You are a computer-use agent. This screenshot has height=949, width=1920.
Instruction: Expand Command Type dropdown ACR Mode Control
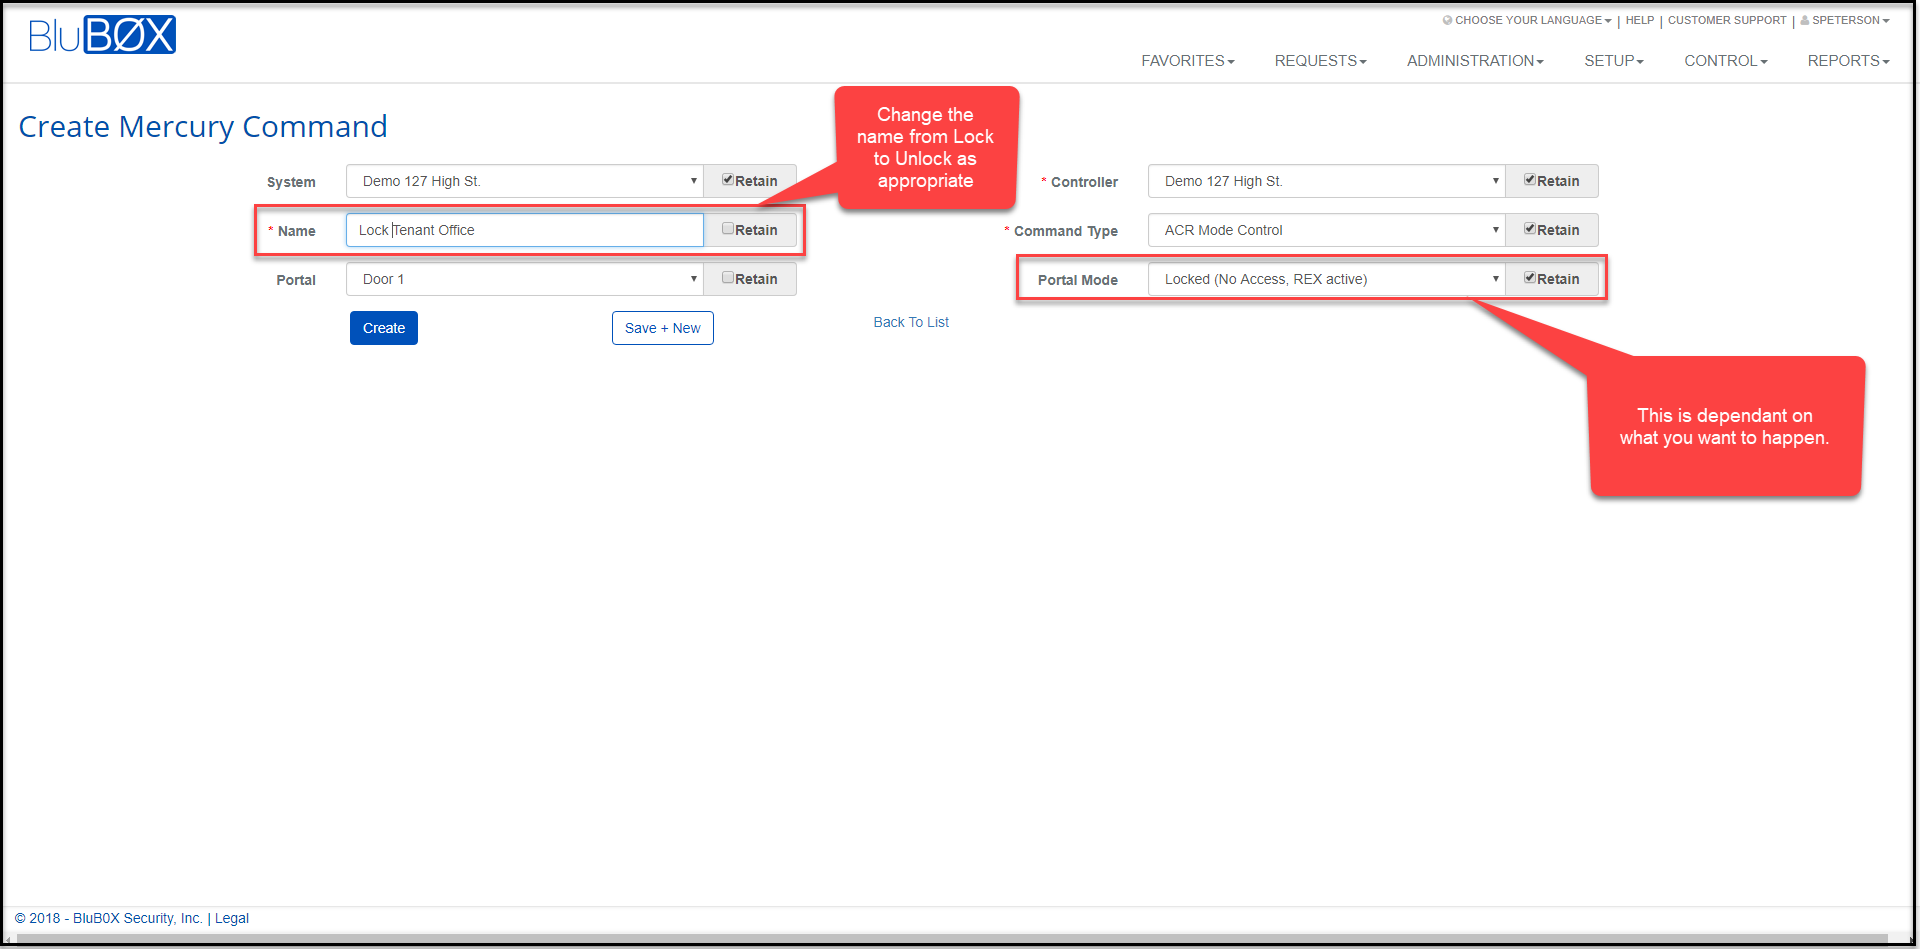coord(1327,230)
